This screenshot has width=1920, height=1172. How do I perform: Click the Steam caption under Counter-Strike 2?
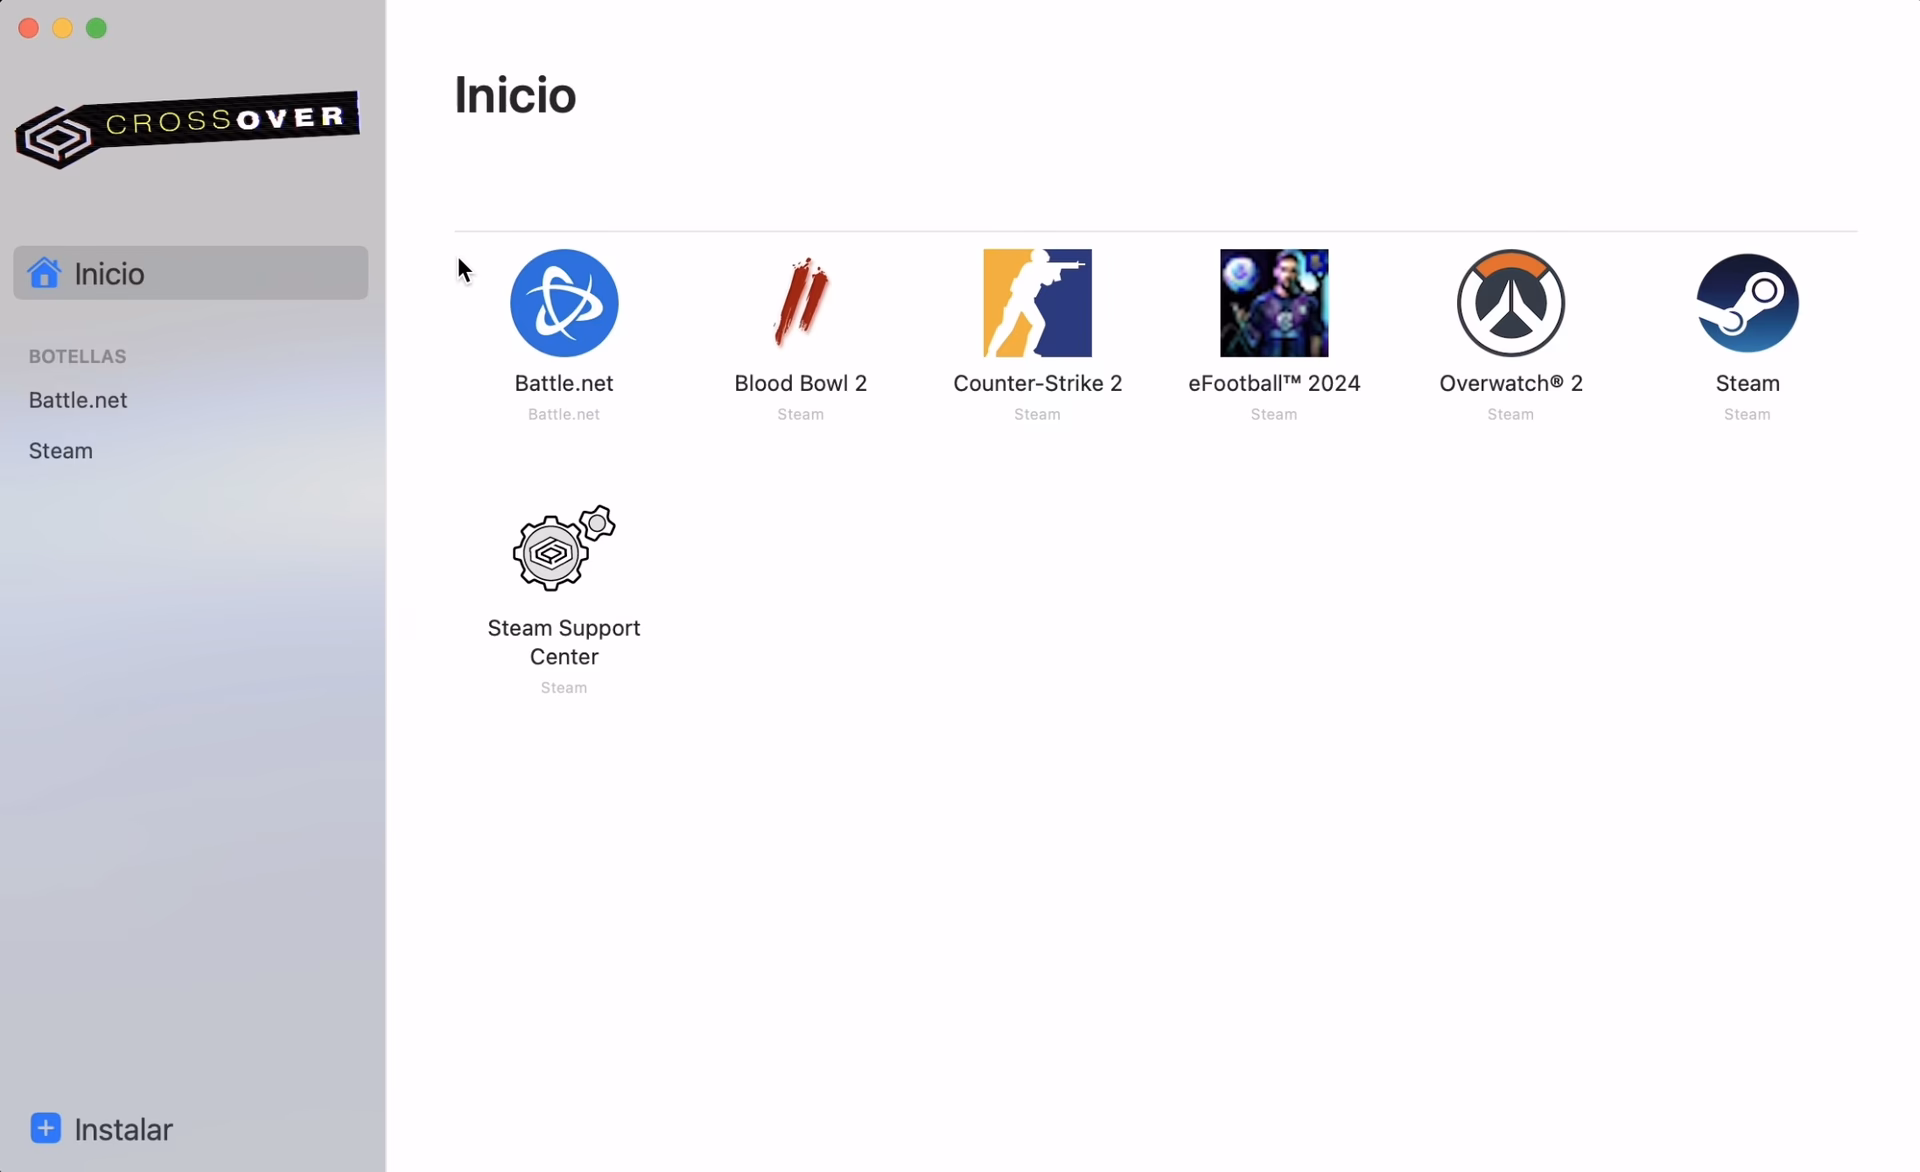1037,414
